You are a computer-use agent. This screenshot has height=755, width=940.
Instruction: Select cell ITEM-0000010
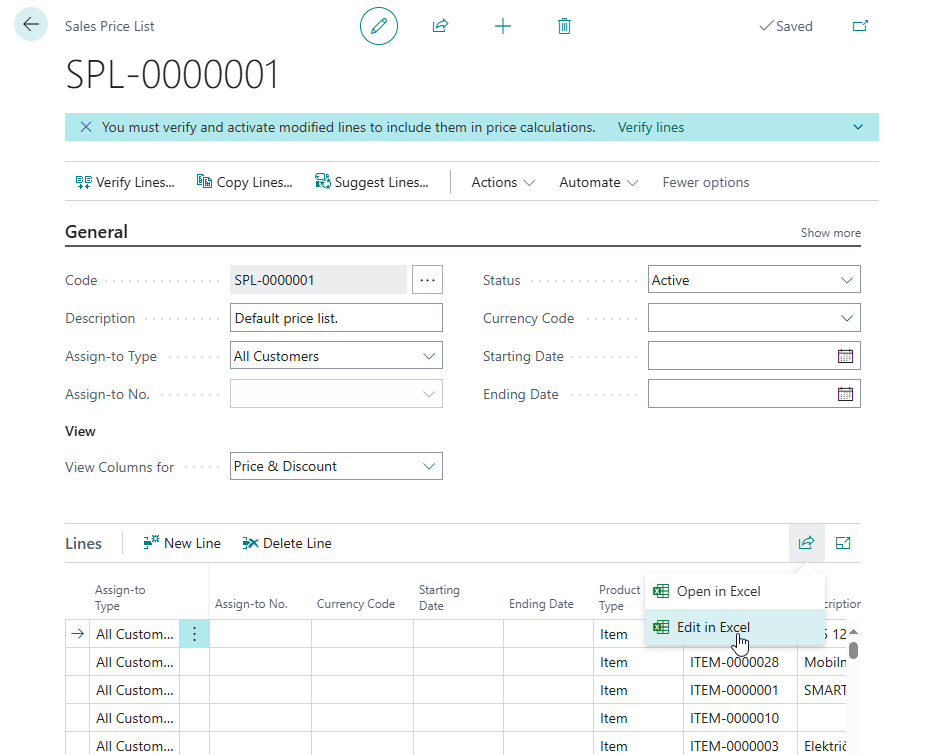pyautogui.click(x=740, y=718)
